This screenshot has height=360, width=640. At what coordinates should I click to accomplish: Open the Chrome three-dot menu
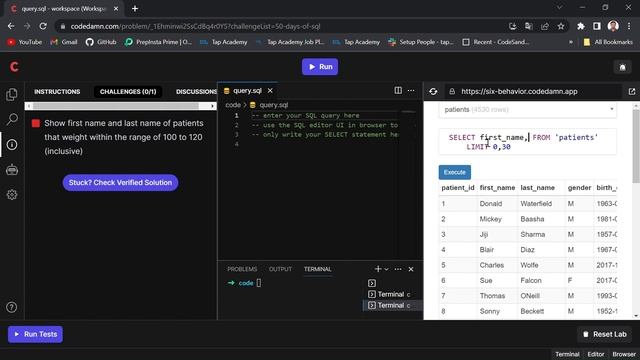click(629, 26)
